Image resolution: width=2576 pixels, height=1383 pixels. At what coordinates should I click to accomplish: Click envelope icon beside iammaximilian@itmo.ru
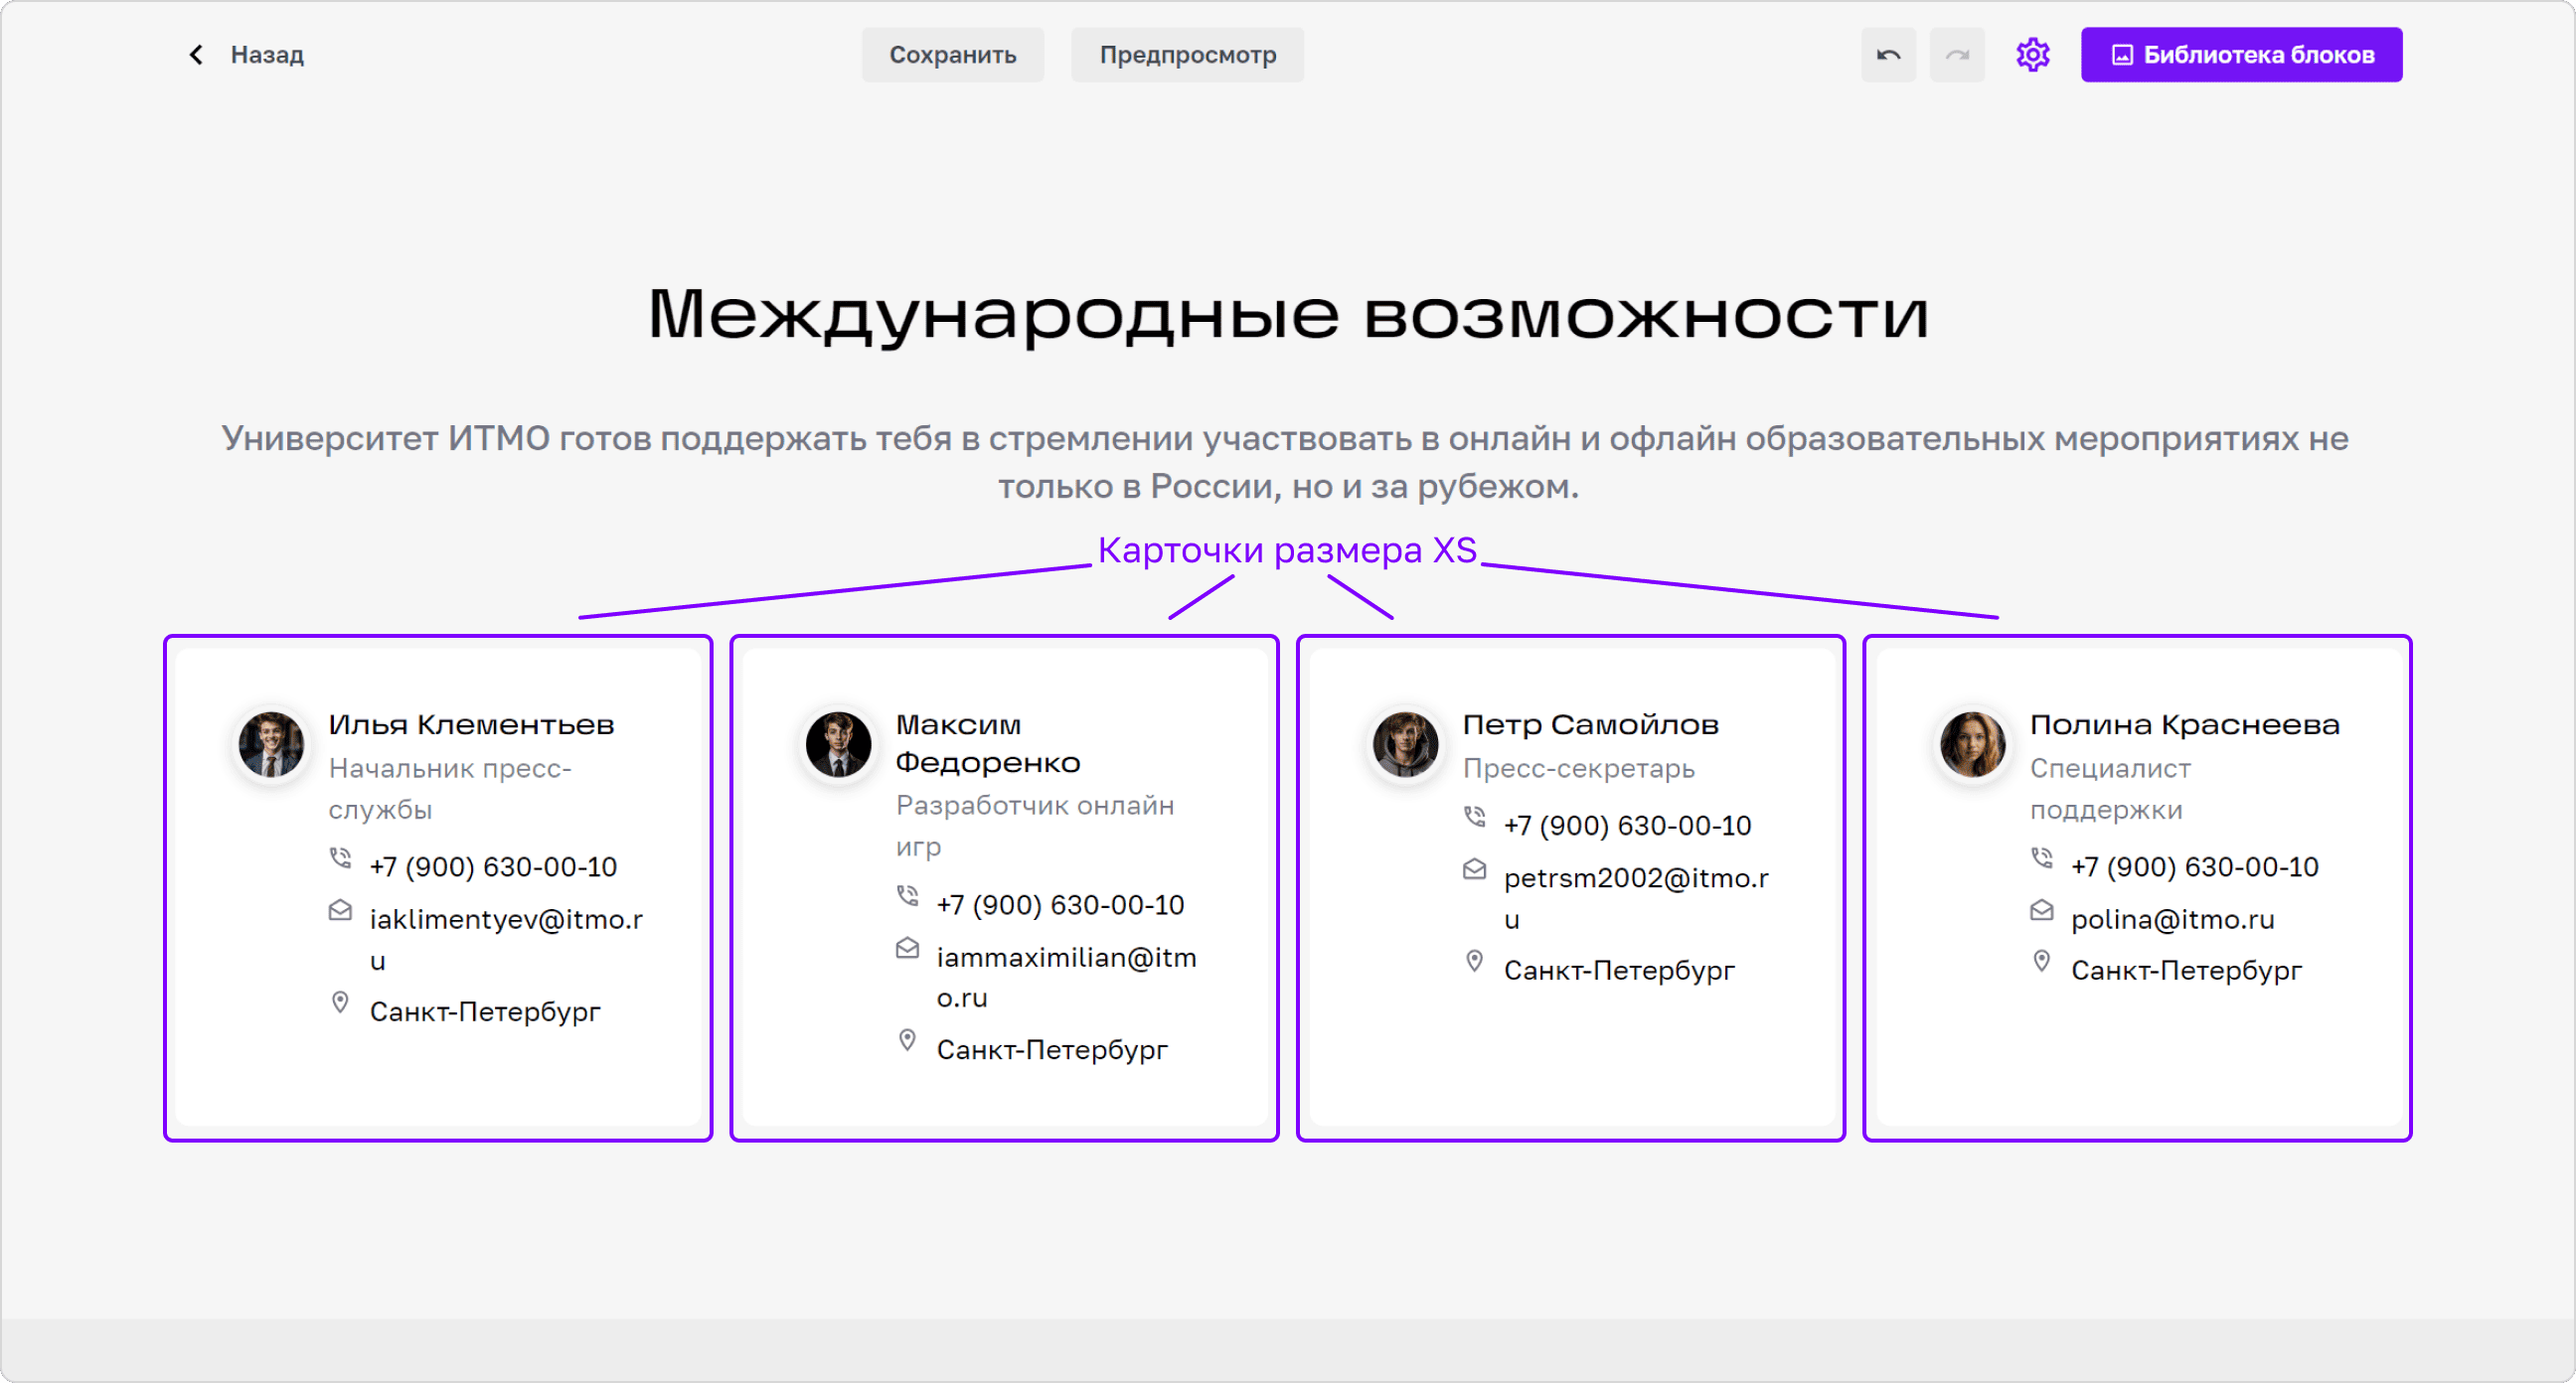click(907, 948)
